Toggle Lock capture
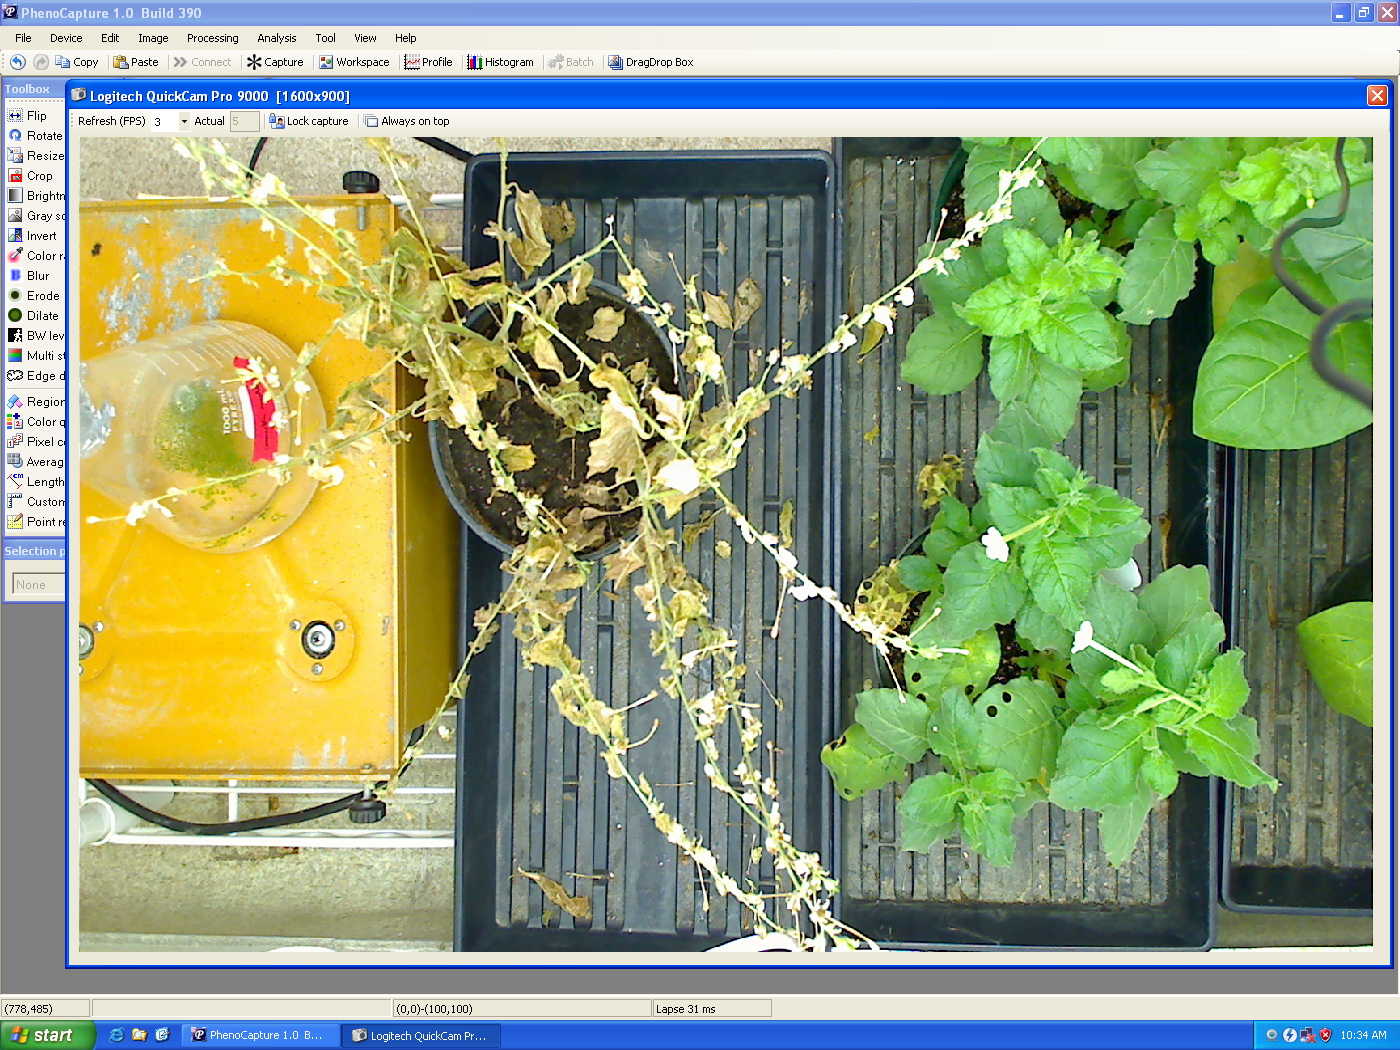The width and height of the screenshot is (1400, 1050). [x=309, y=121]
